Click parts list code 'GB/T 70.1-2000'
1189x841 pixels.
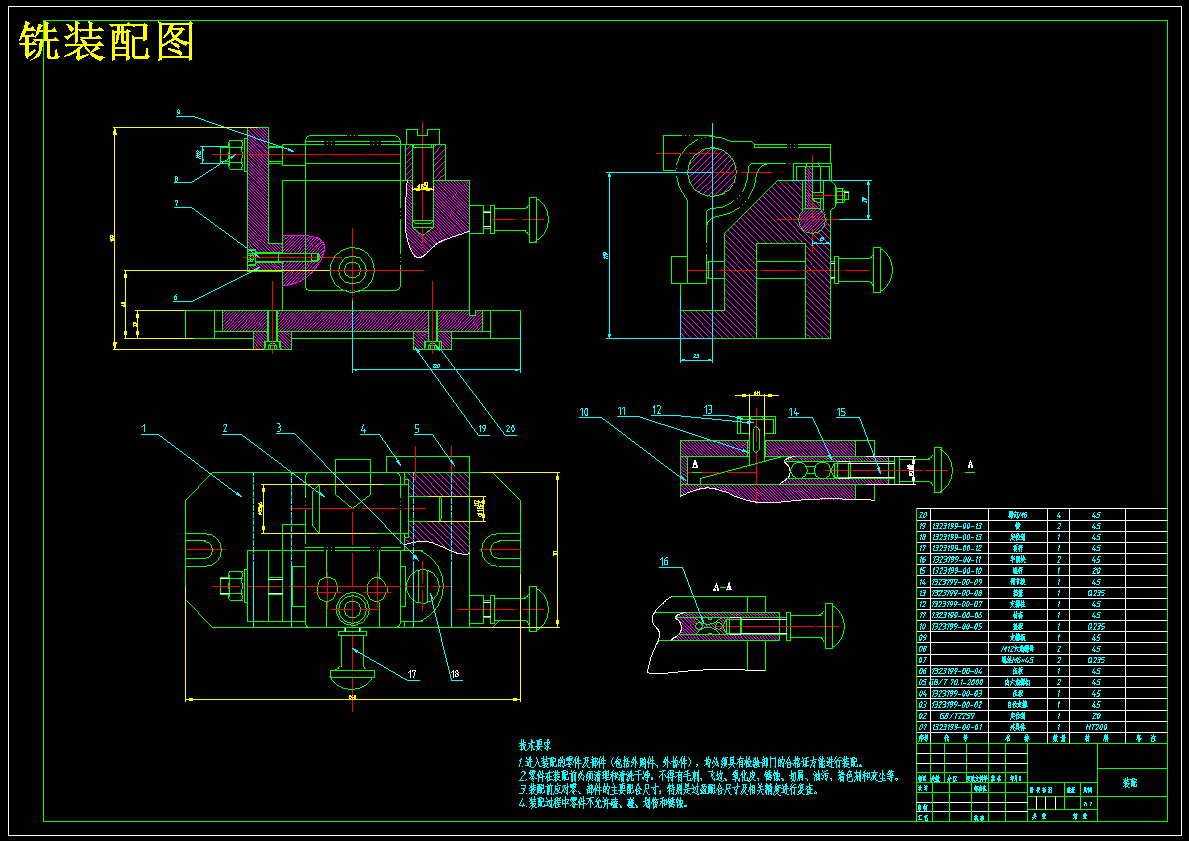pyautogui.click(x=956, y=683)
